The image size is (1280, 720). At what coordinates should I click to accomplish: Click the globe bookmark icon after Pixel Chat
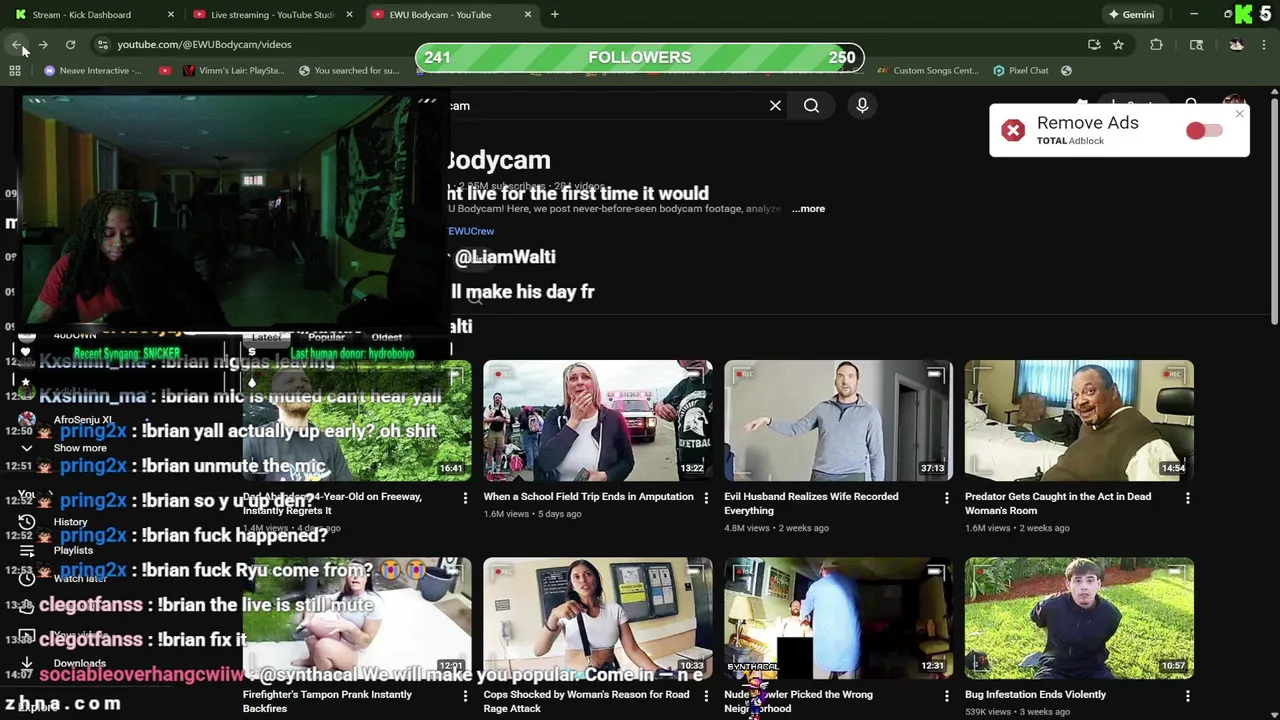[x=1066, y=70]
